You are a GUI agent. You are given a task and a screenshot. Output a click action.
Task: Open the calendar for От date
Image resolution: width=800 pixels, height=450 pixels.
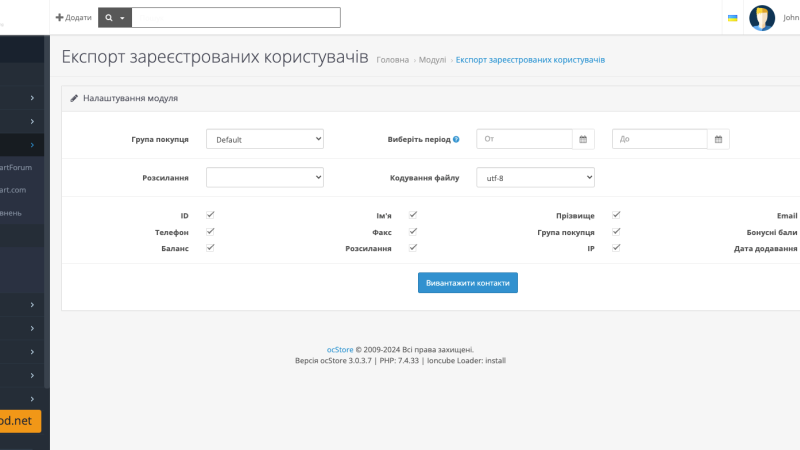click(x=583, y=139)
